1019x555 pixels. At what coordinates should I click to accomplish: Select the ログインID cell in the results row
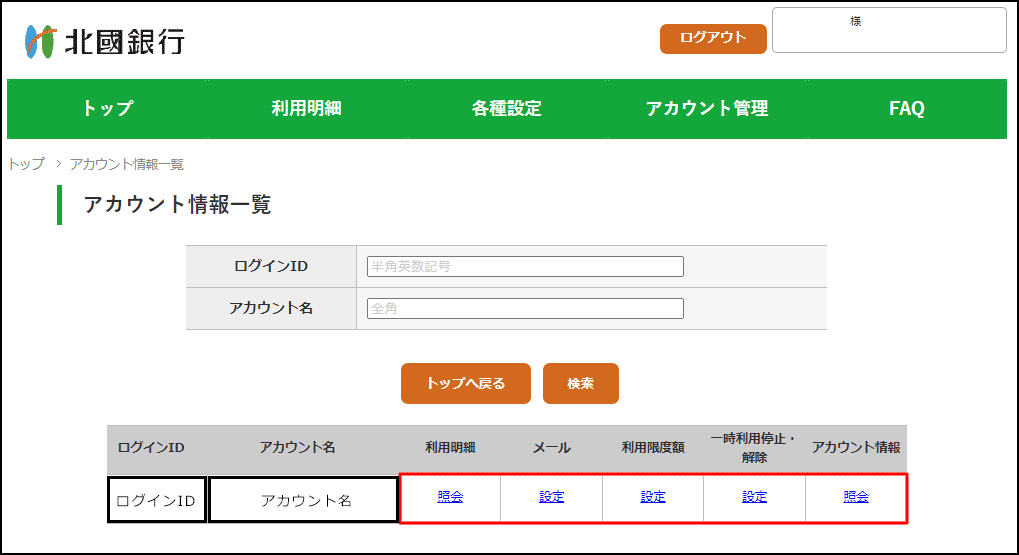point(157,500)
